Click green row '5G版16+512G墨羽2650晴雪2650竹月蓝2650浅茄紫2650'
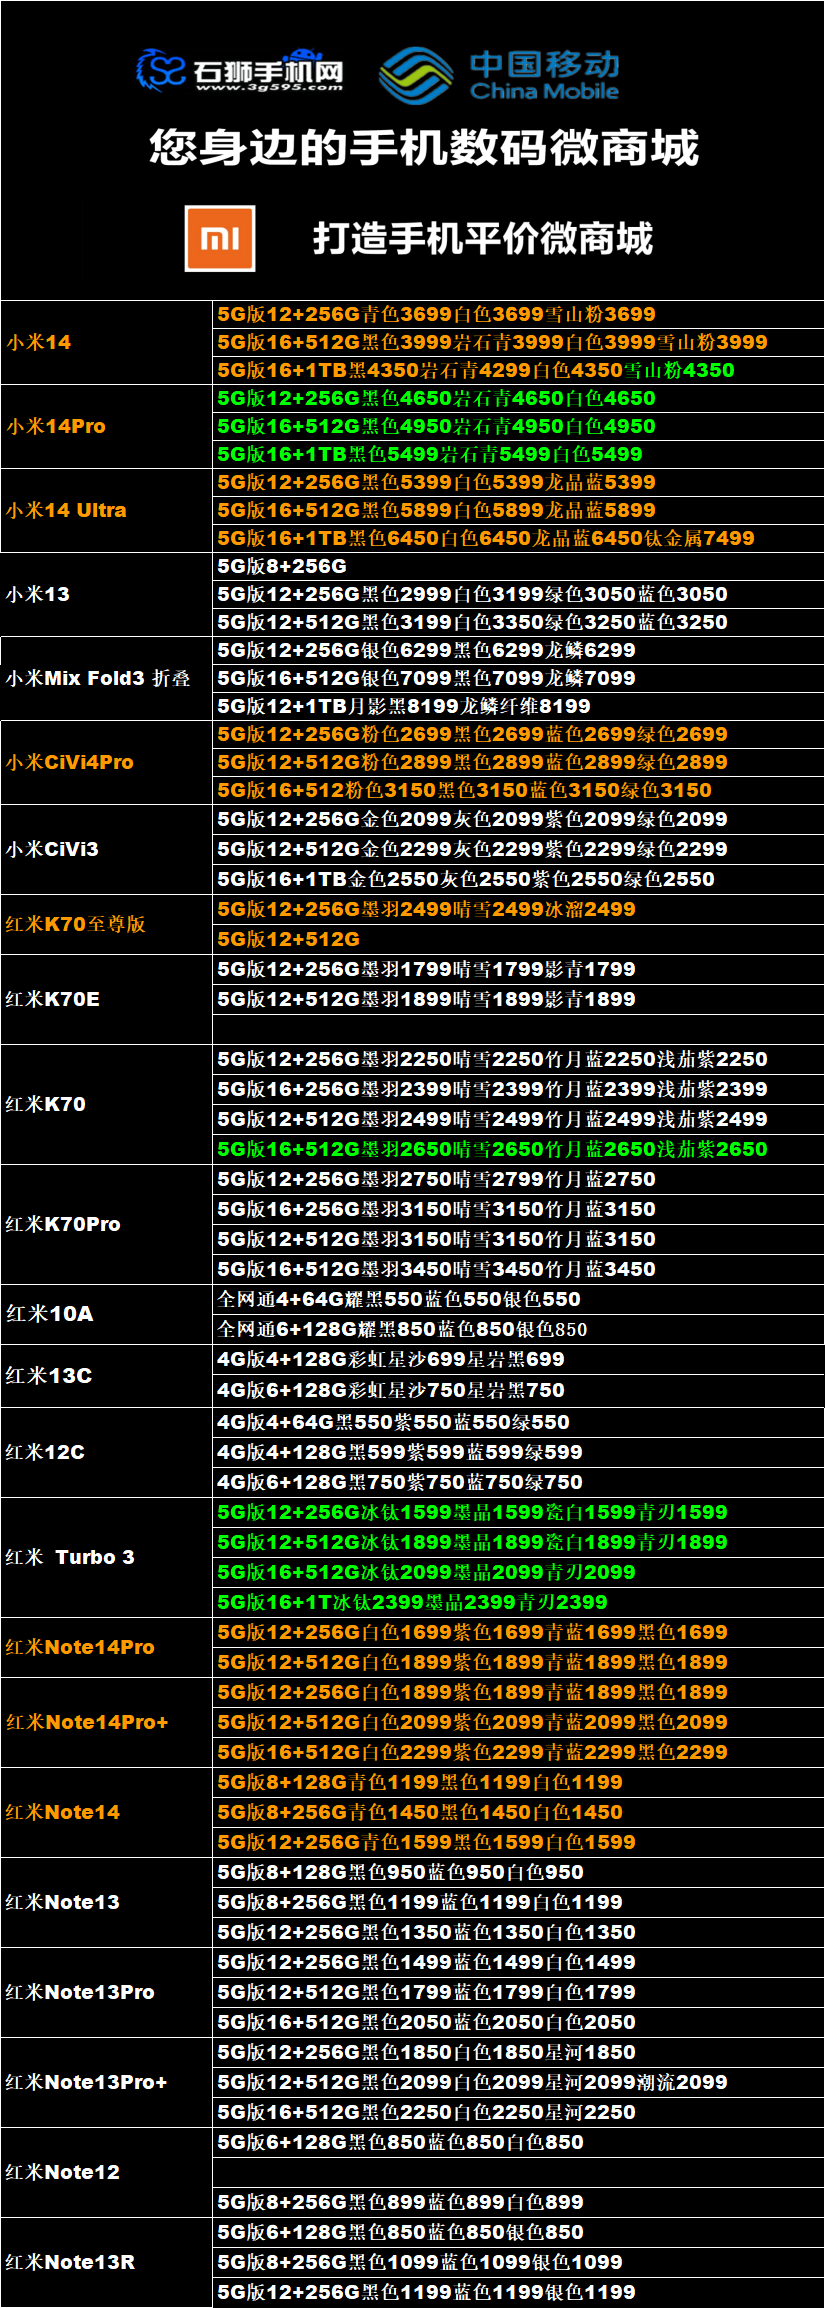 [x=518, y=1149]
